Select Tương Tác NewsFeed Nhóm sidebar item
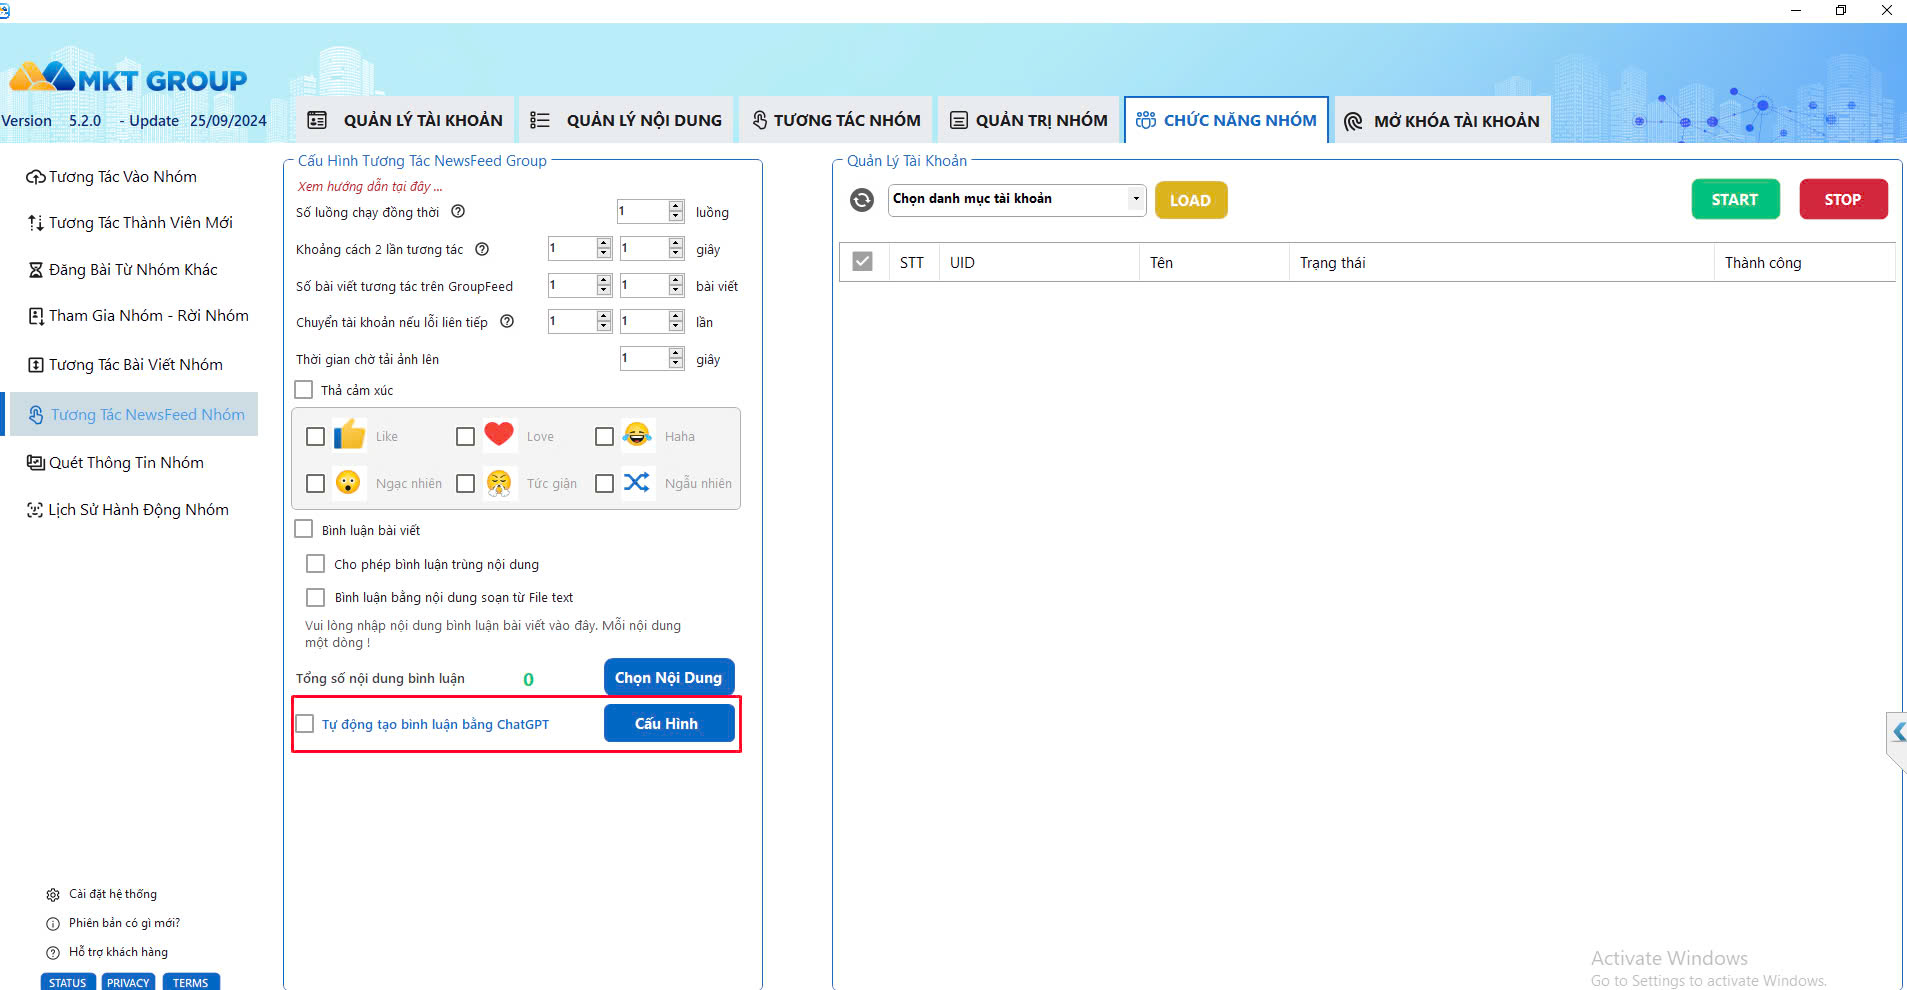The width and height of the screenshot is (1907, 990). tap(133, 414)
